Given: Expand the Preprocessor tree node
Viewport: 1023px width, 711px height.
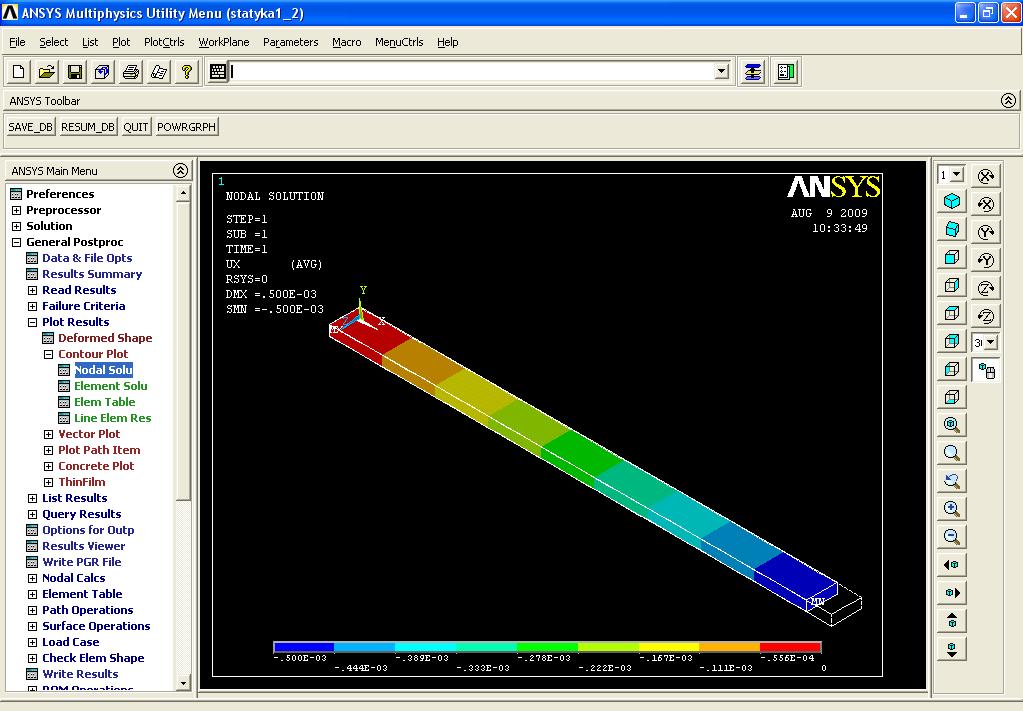Looking at the screenshot, I should (16, 210).
